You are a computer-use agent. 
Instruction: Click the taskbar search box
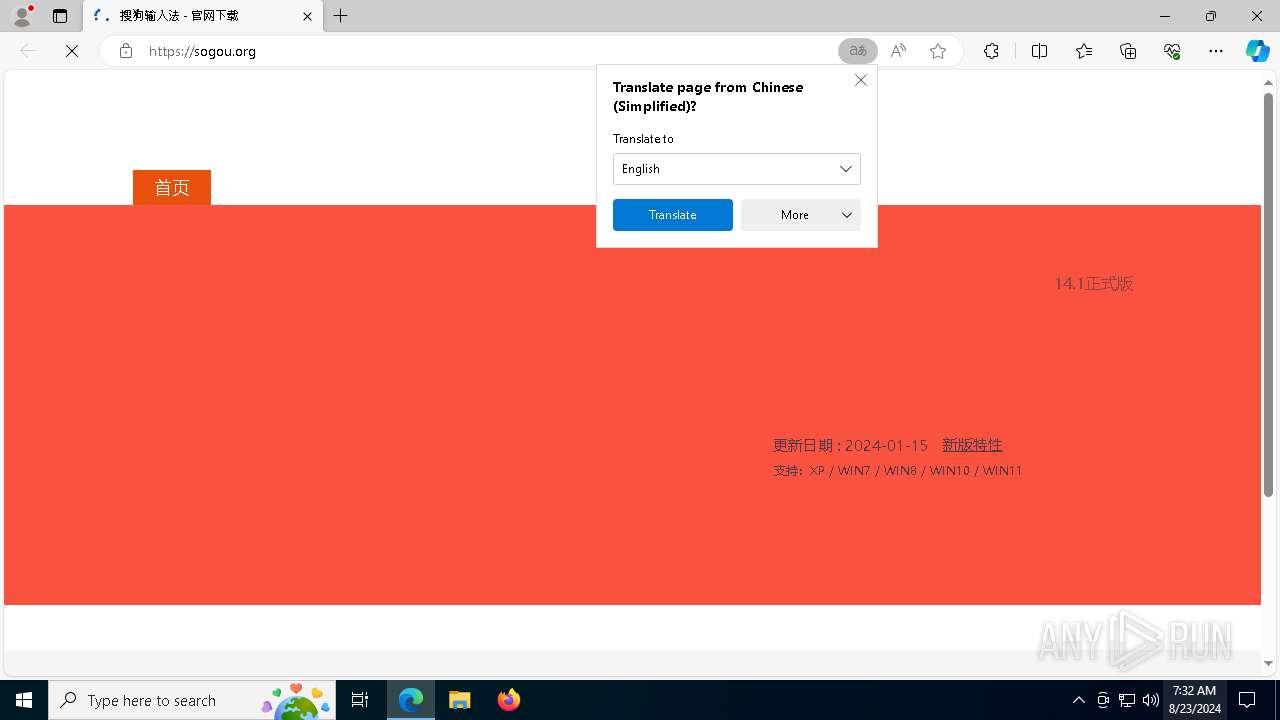pyautogui.click(x=192, y=700)
